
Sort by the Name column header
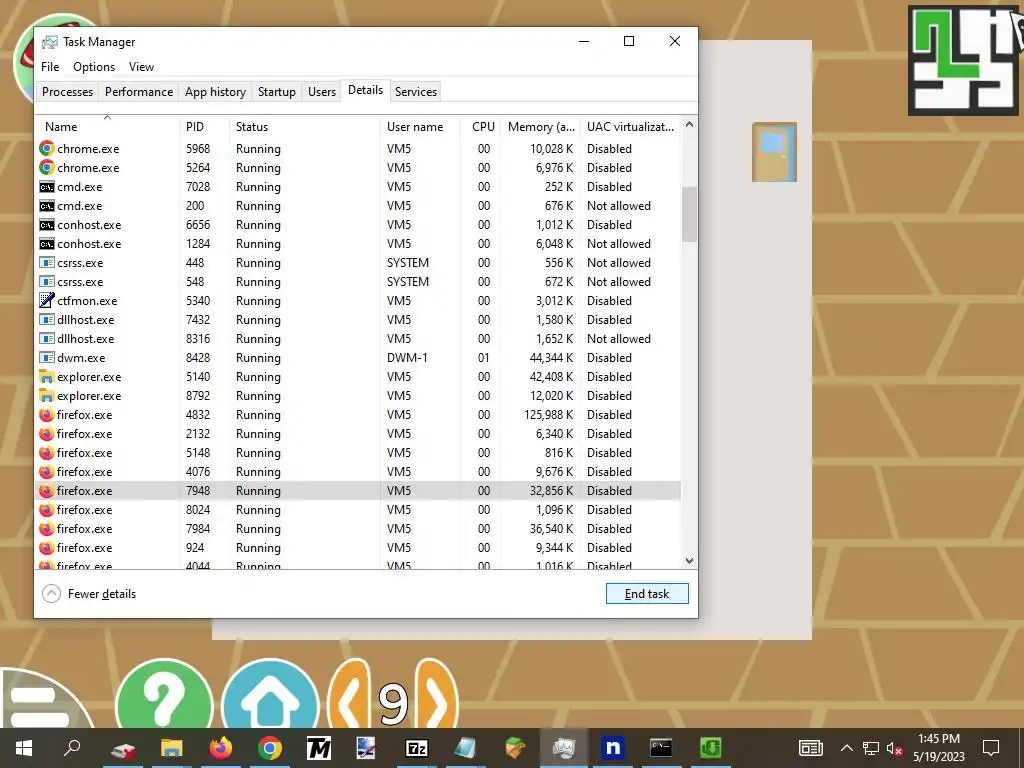click(107, 125)
